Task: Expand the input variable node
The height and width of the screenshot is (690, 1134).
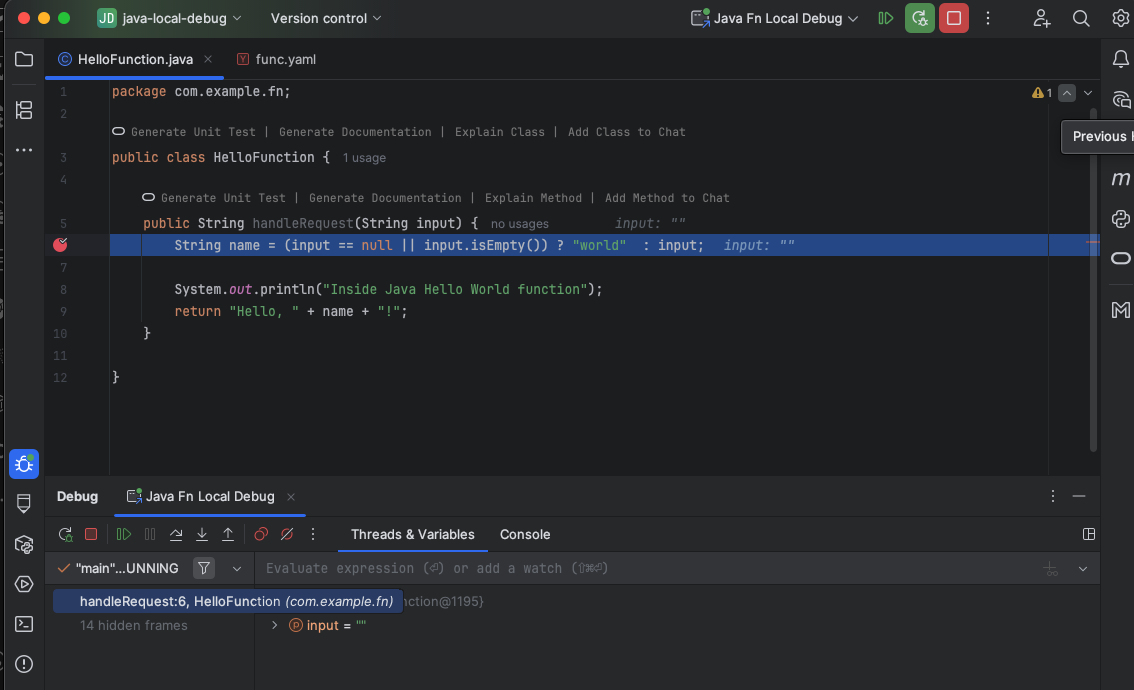Action: 275,626
